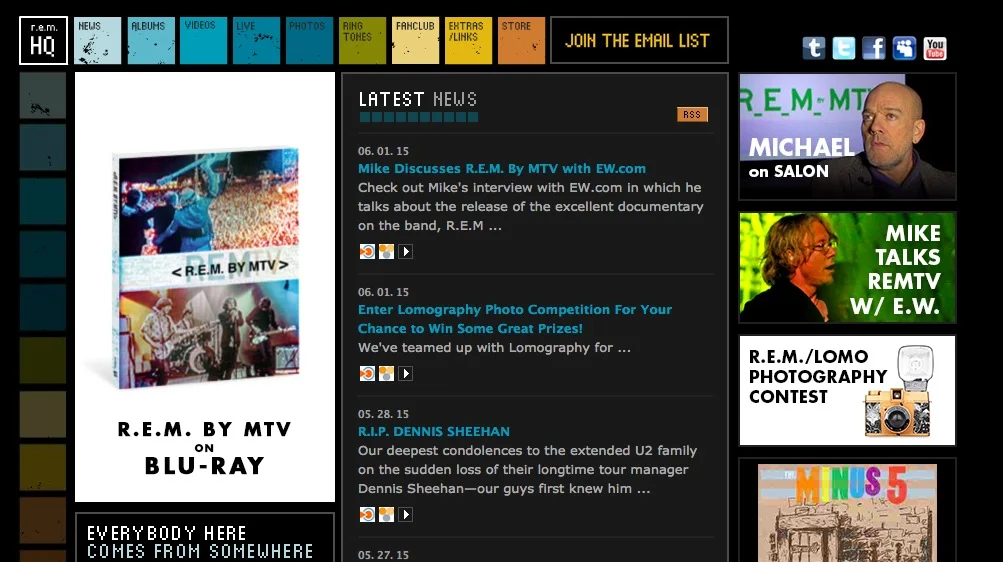Click three-dots share icon under Dennis Sheehan story
The image size is (1003, 562).
click(x=386, y=514)
